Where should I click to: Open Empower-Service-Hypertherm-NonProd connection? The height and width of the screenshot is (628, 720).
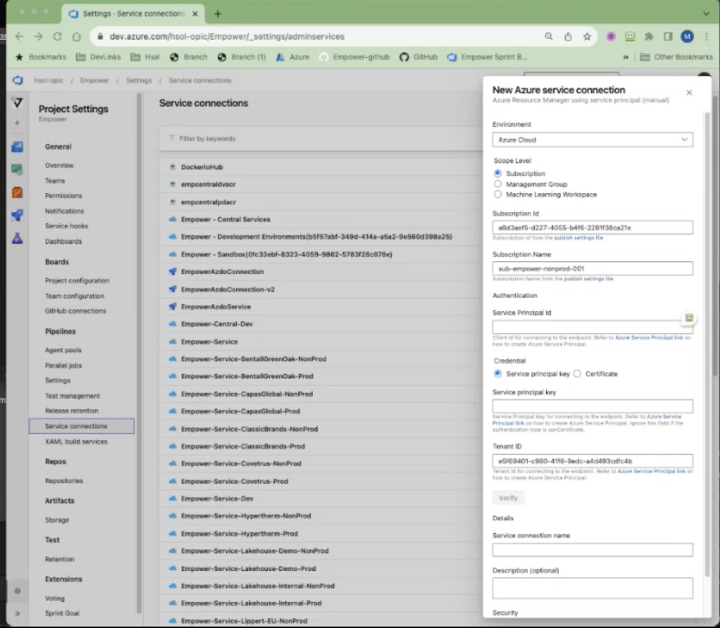click(x=246, y=516)
